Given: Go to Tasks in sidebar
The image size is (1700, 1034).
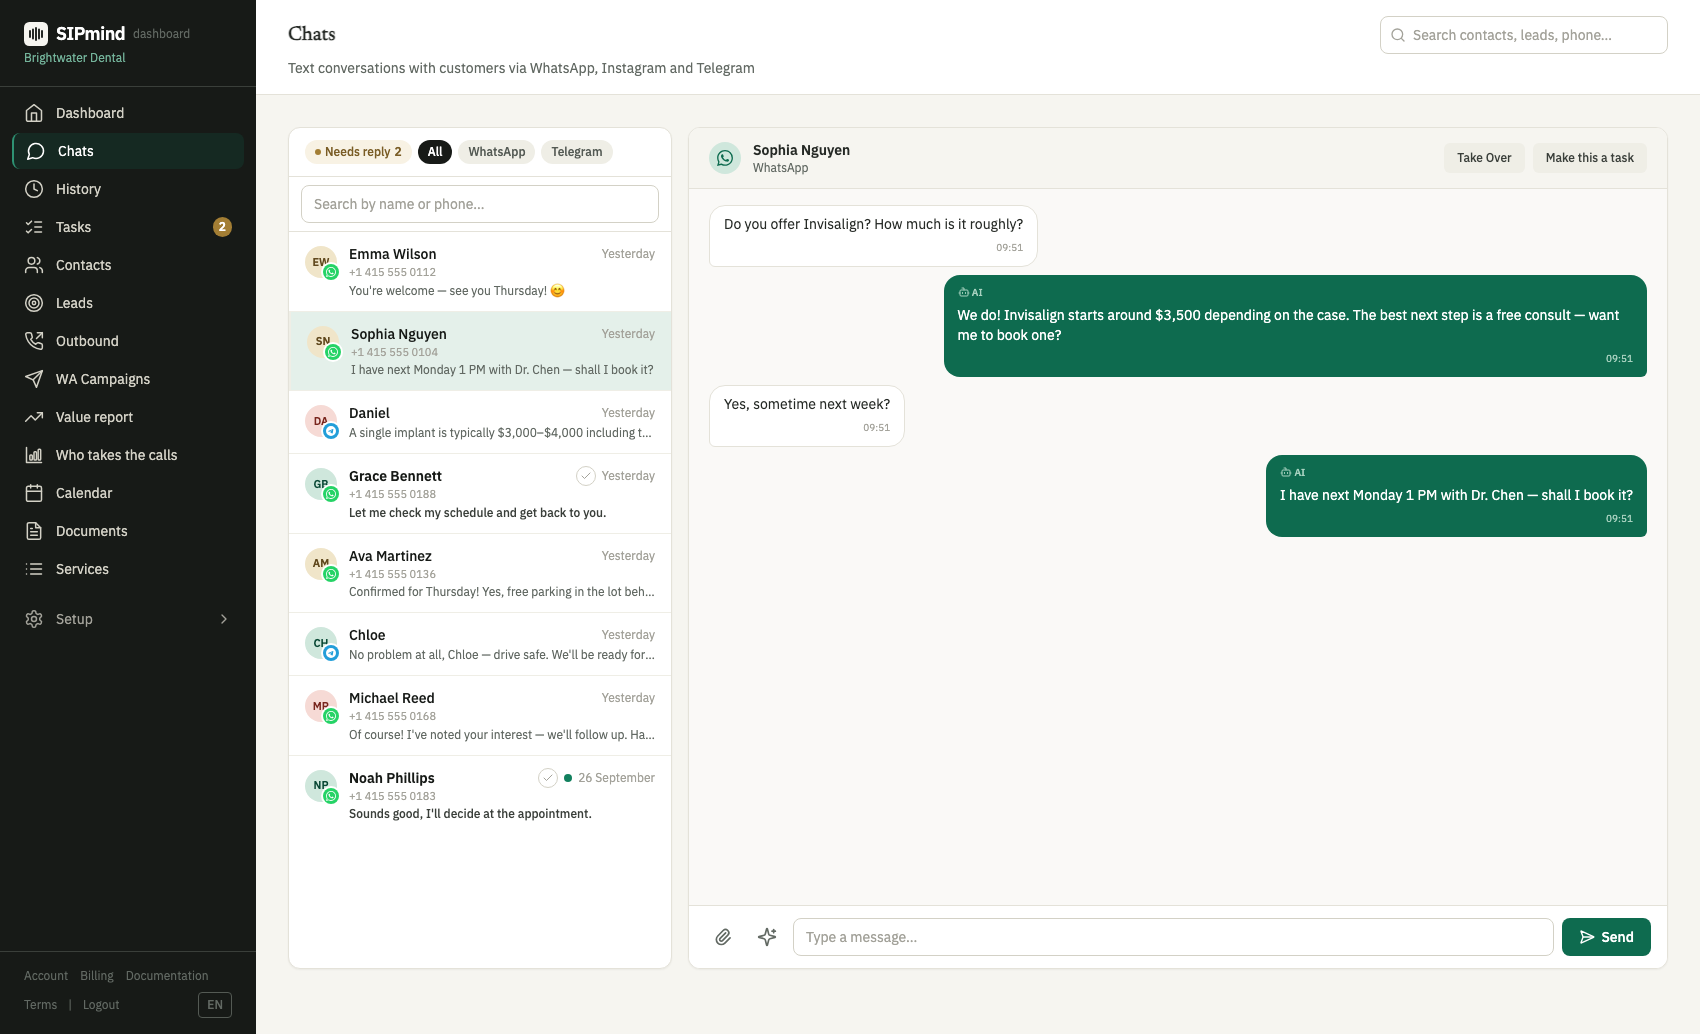Looking at the screenshot, I should (x=128, y=227).
